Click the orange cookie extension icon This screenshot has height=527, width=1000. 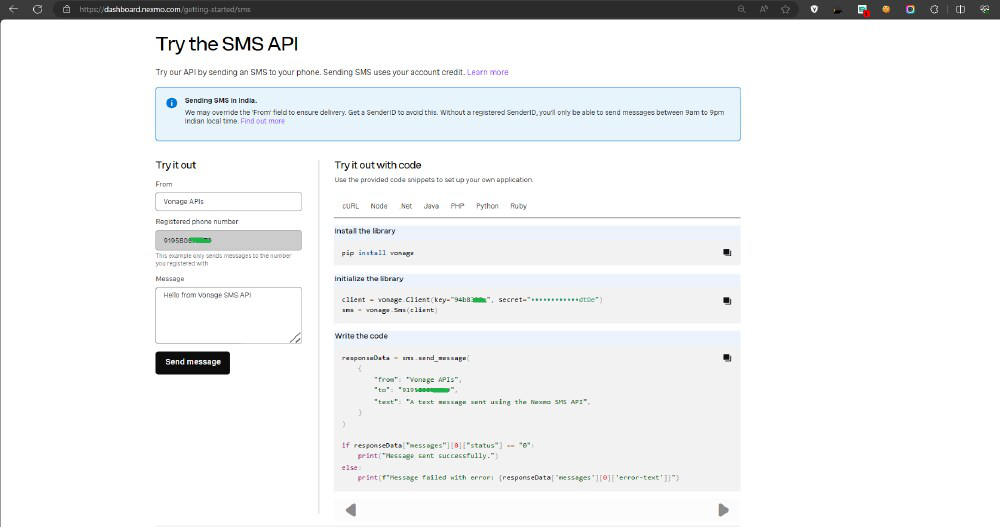click(x=886, y=10)
